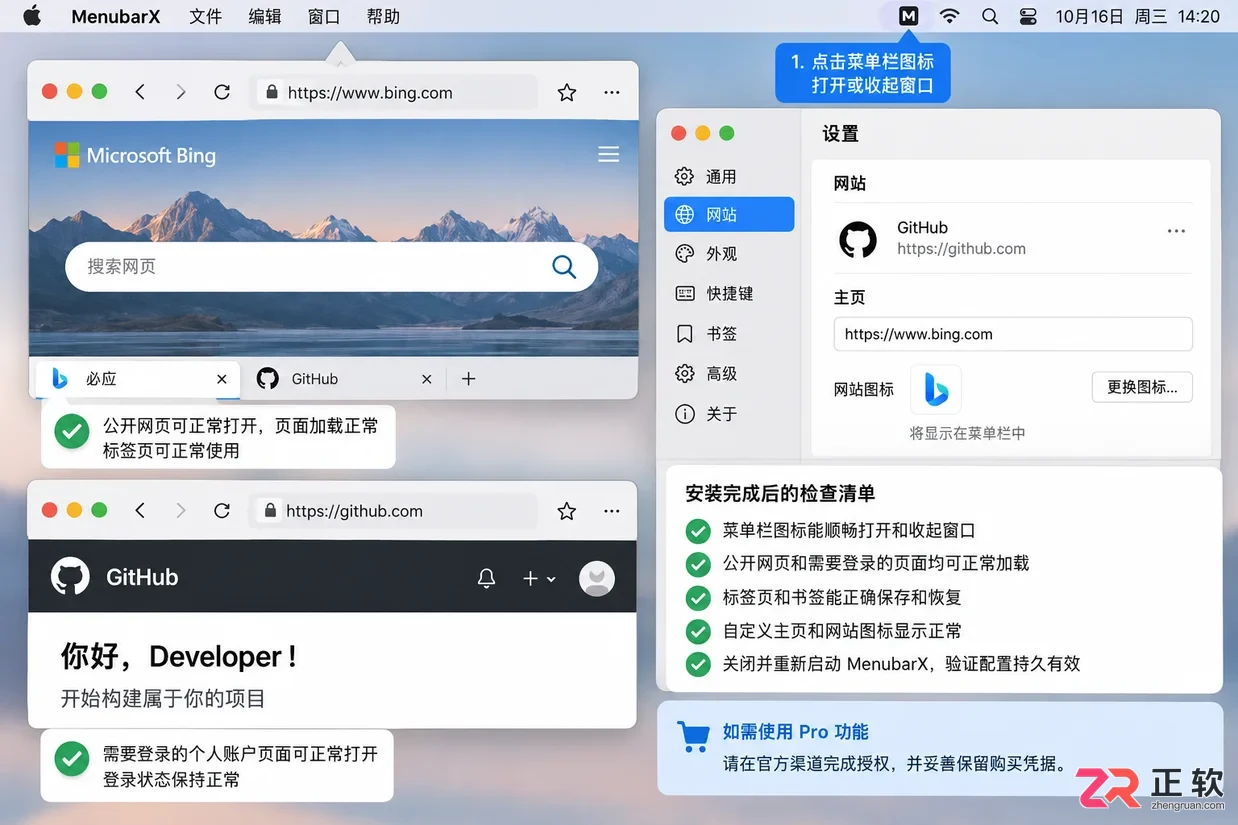Open Spotlight search in menu bar
1238x825 pixels.
point(990,16)
